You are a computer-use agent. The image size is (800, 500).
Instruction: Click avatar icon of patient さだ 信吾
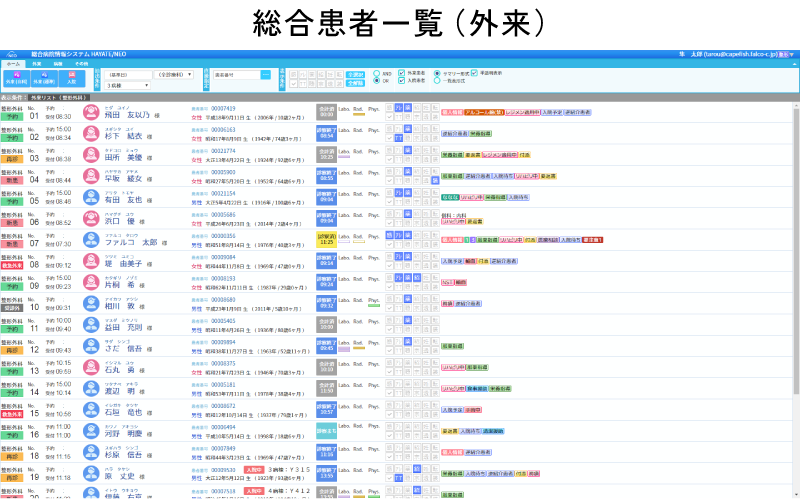tap(91, 346)
